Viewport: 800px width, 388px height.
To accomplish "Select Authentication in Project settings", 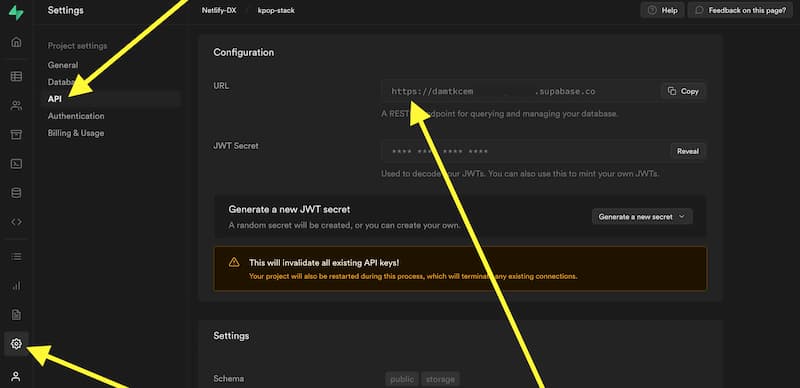I will [76, 116].
